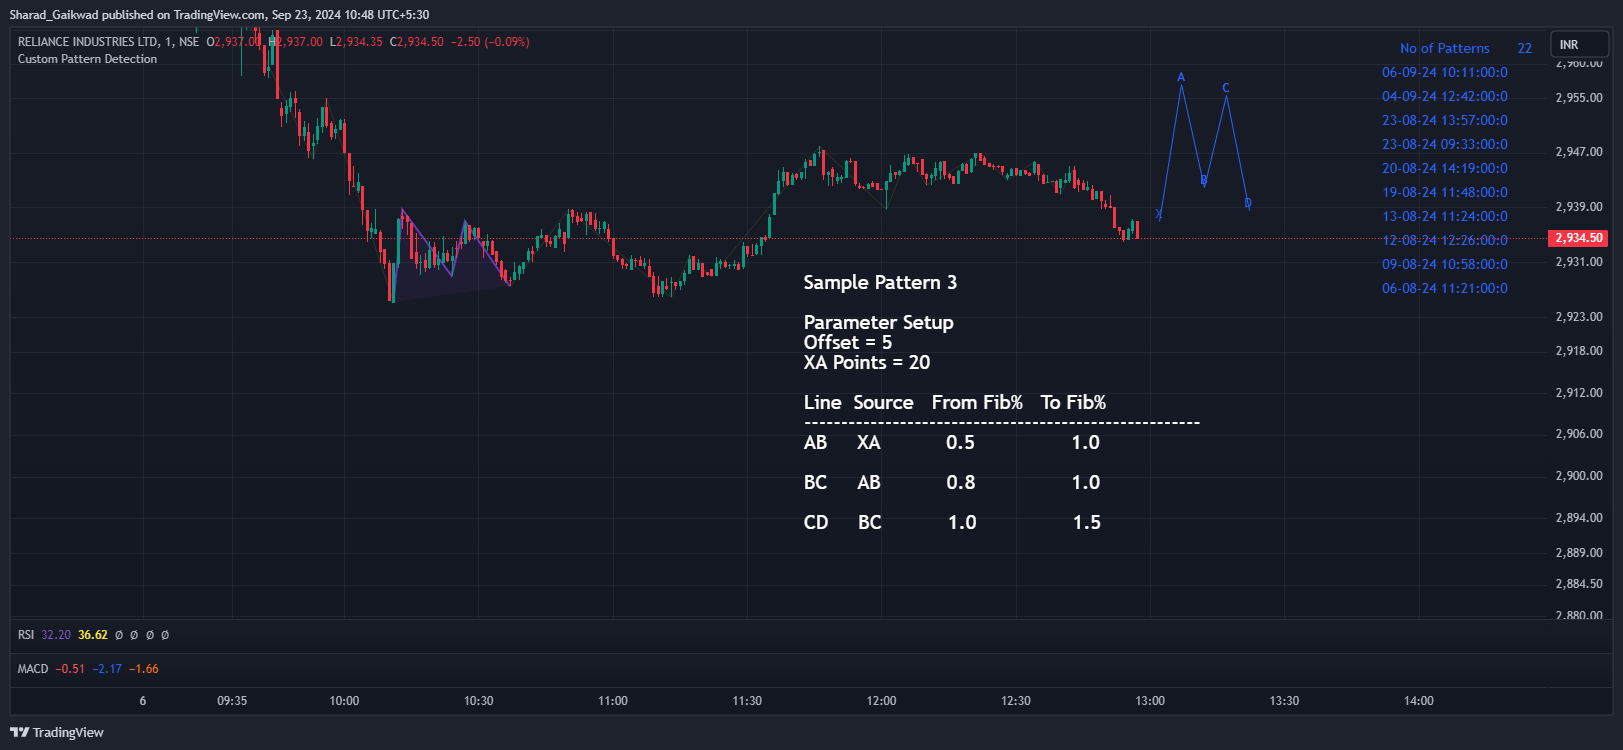Click the 13:30 time axis label
This screenshot has height=750, width=1623.
(1284, 701)
